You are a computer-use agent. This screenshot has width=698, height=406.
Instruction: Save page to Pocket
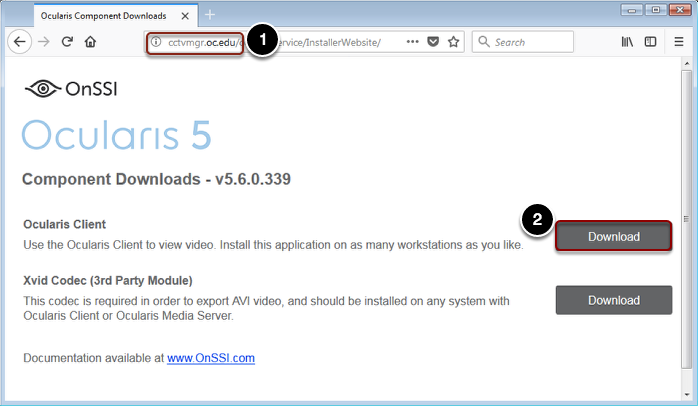(x=433, y=42)
